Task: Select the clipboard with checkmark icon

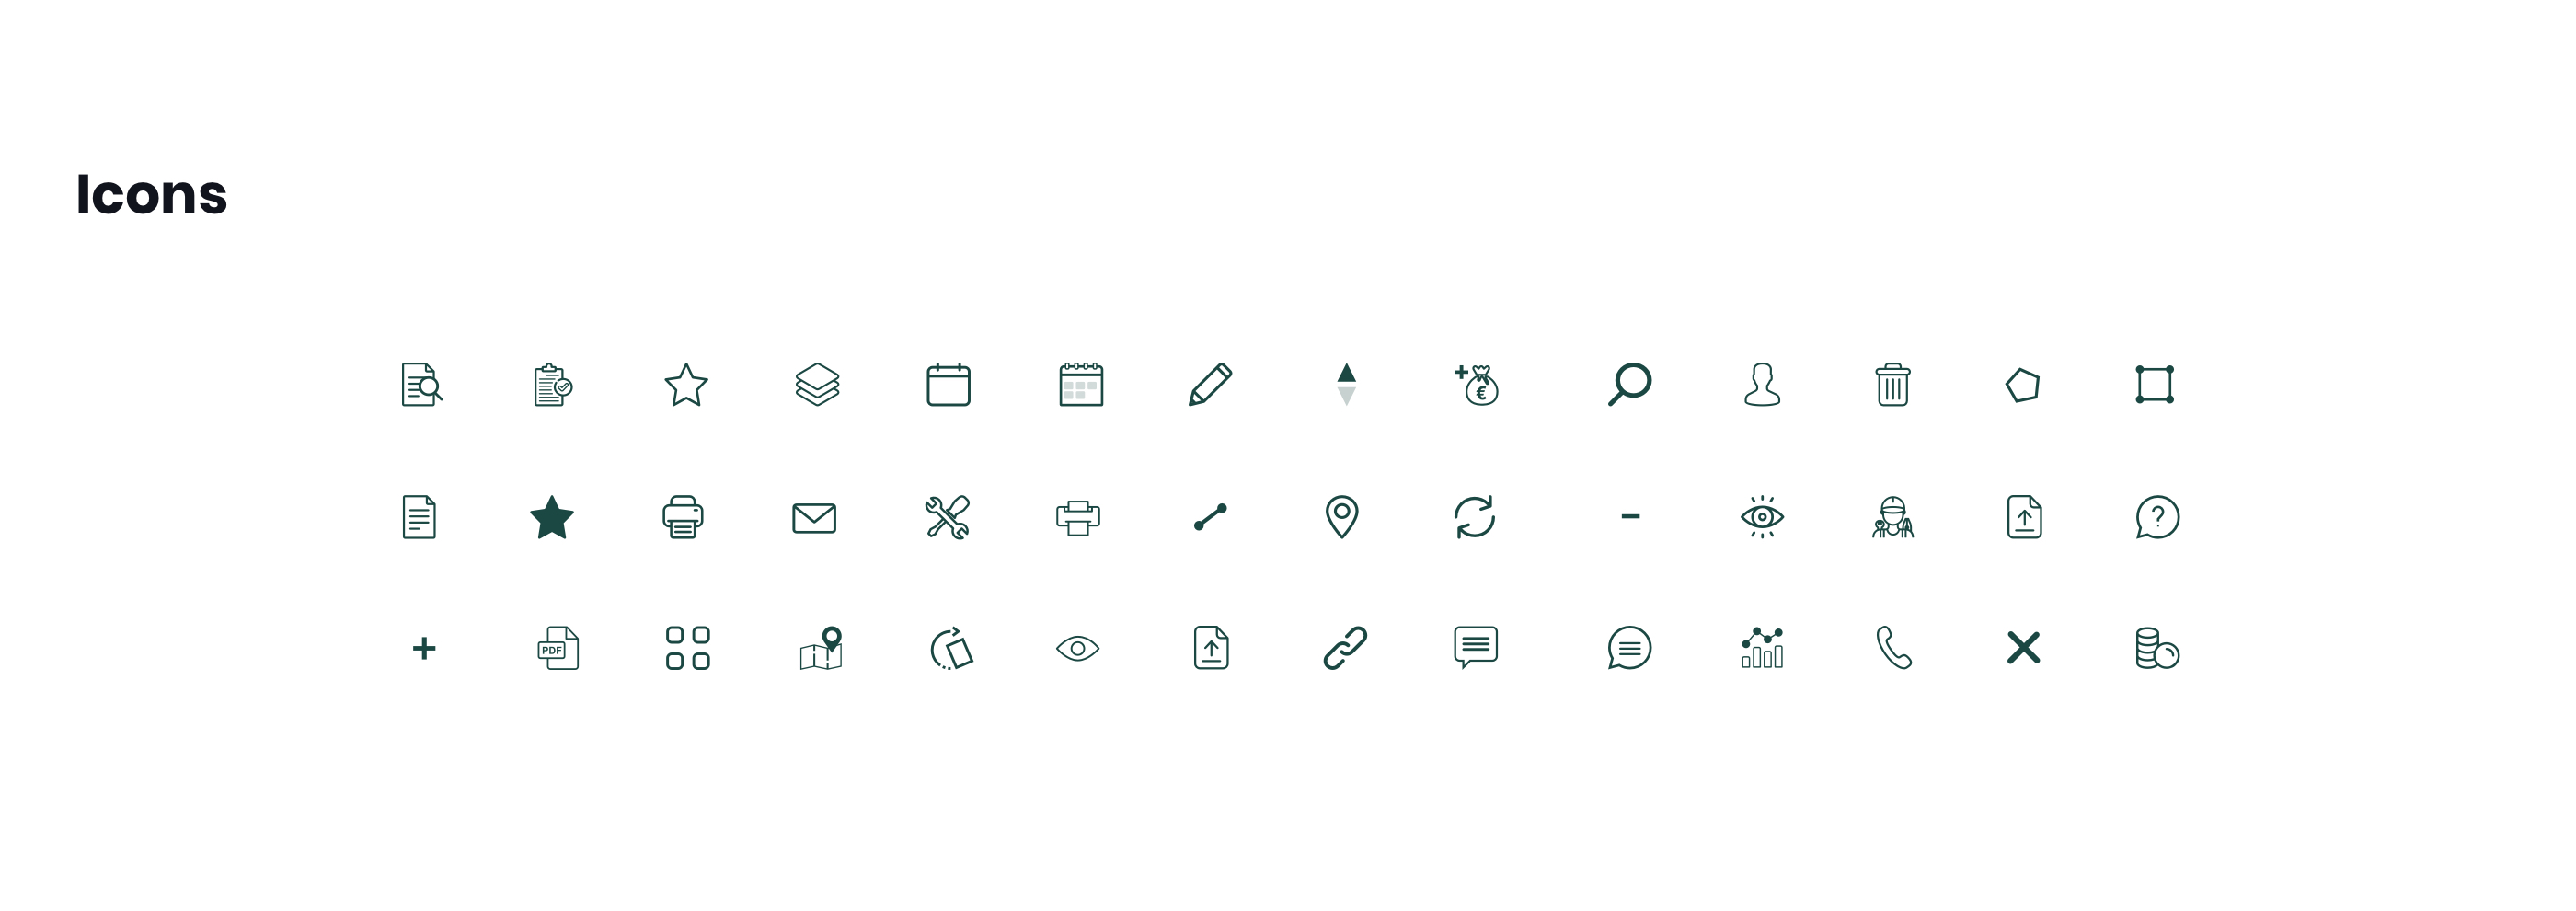Action: pos(552,384)
